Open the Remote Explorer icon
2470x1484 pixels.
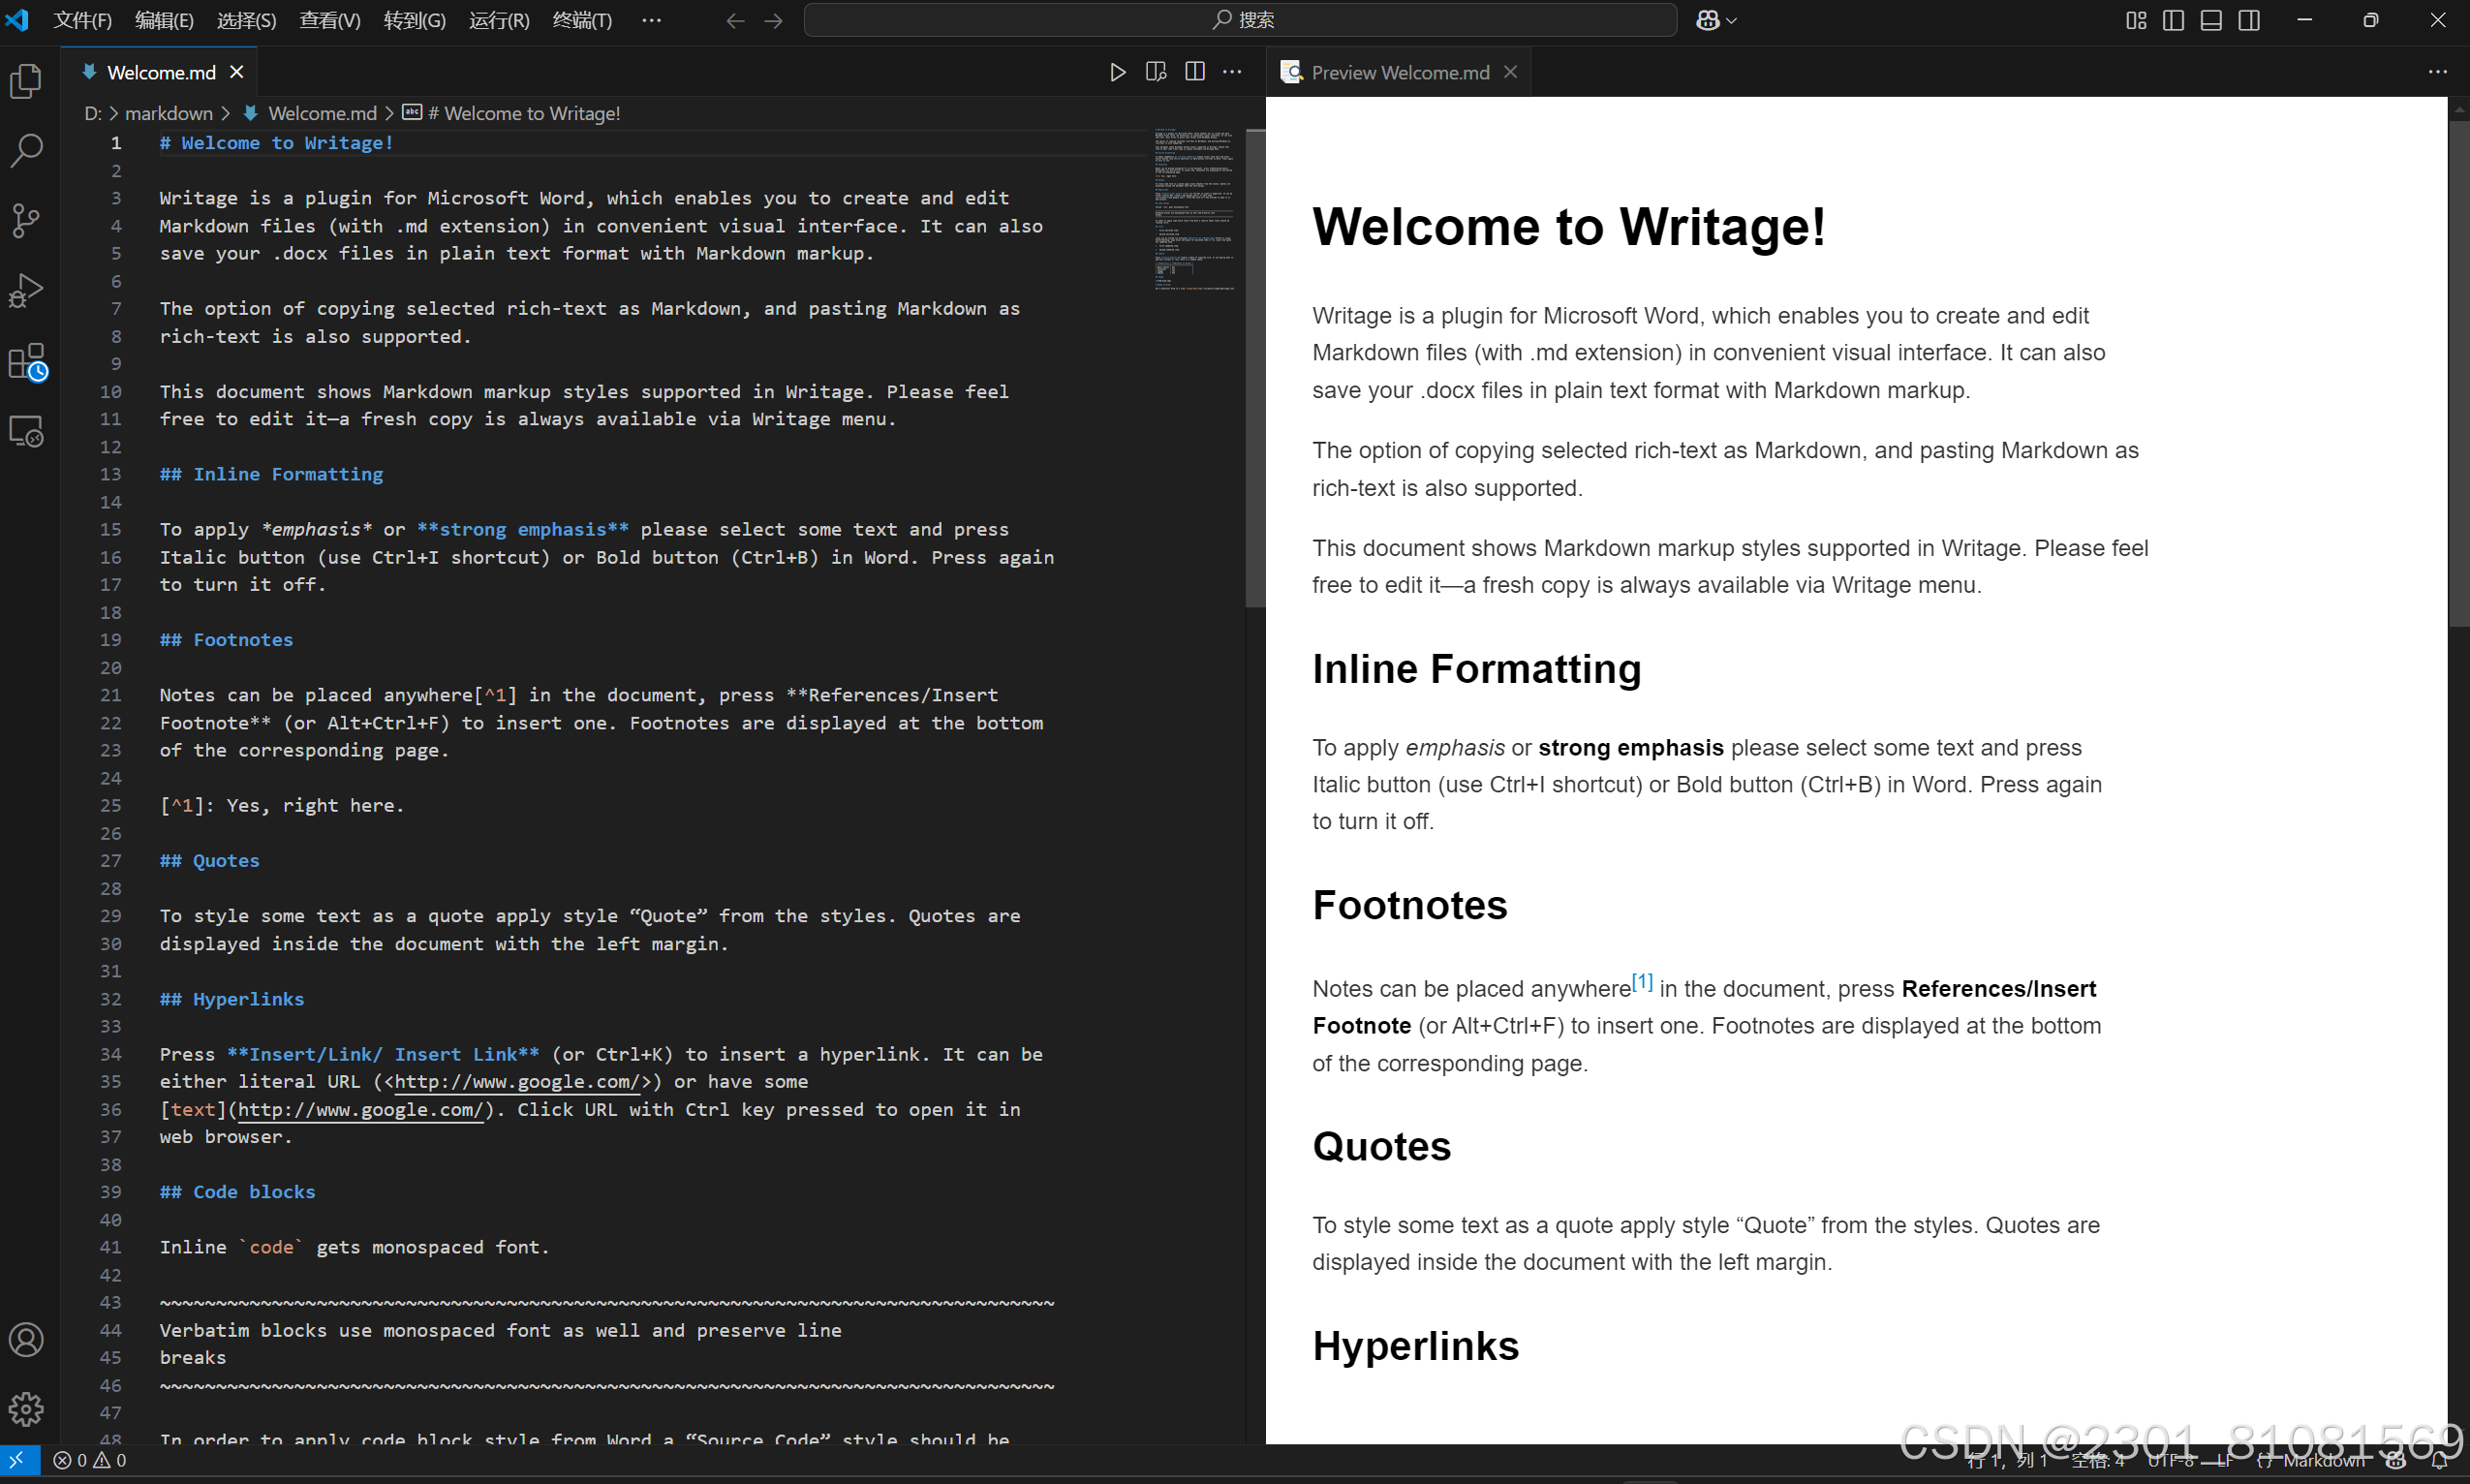pos(26,430)
